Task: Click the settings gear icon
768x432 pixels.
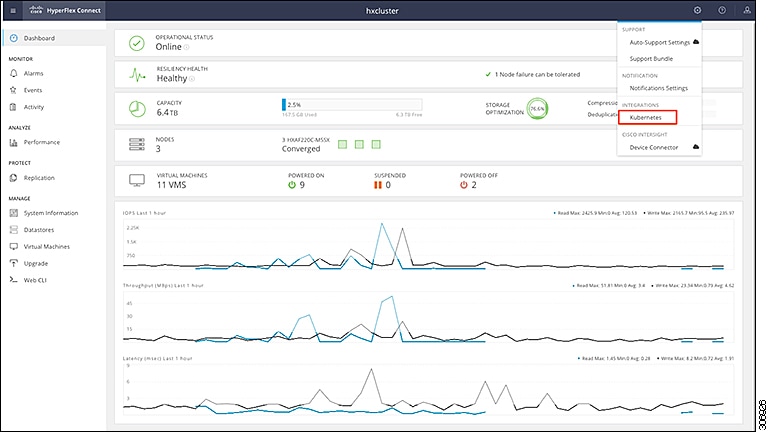Action: 697,10
